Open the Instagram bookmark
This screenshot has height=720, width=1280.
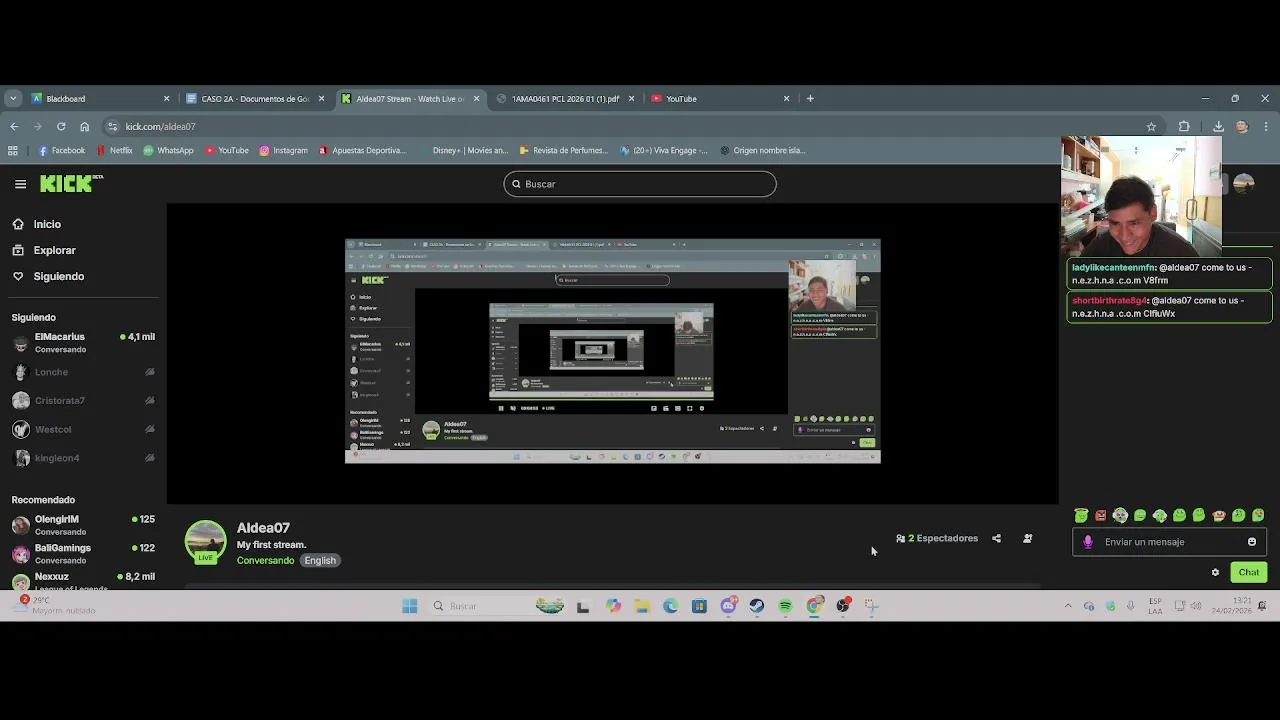point(283,150)
